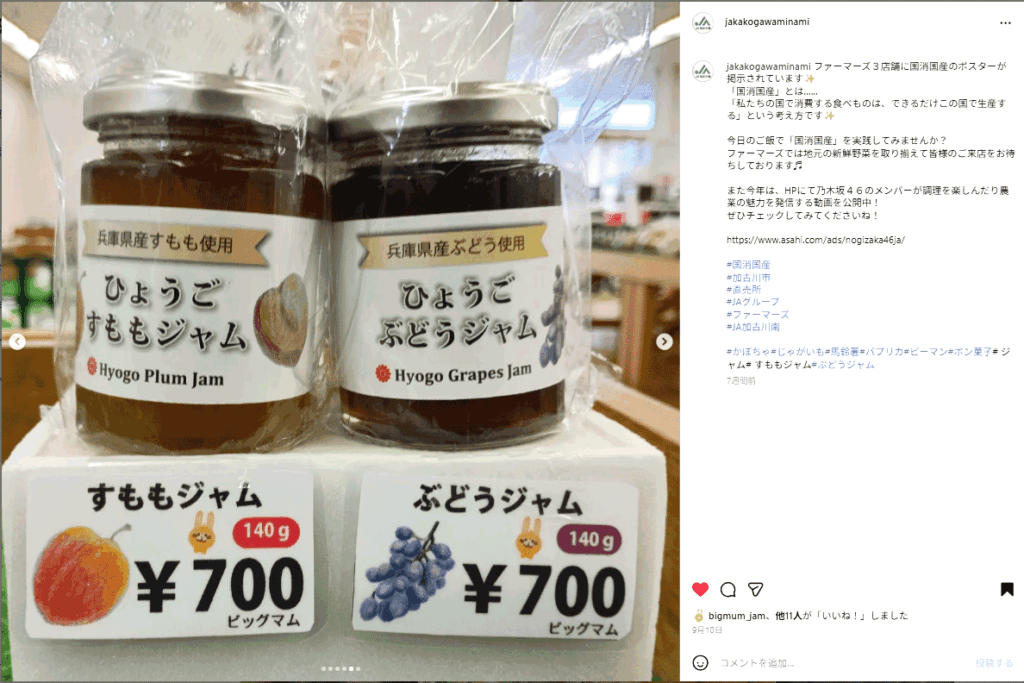Open the #JAグループ hashtag
Screen dimensions: 1024x683
pos(753,302)
